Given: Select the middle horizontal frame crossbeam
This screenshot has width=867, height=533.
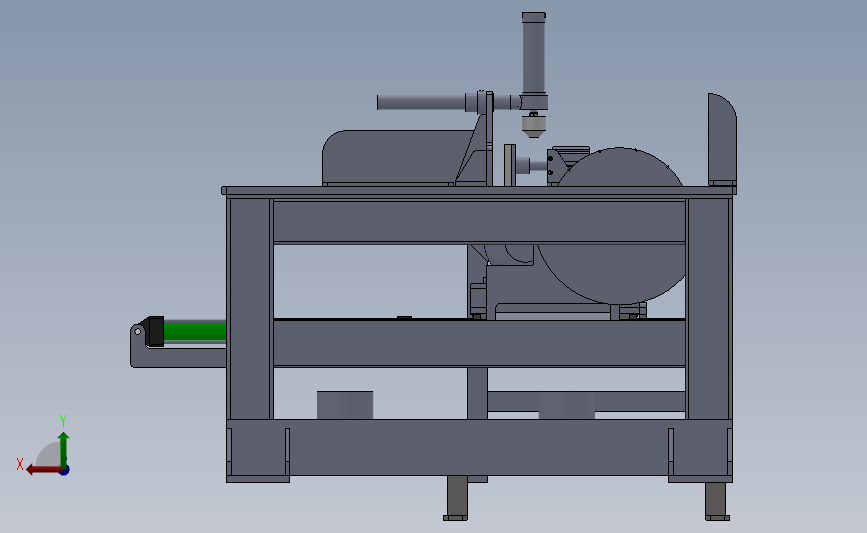Looking at the screenshot, I should 479,343.
